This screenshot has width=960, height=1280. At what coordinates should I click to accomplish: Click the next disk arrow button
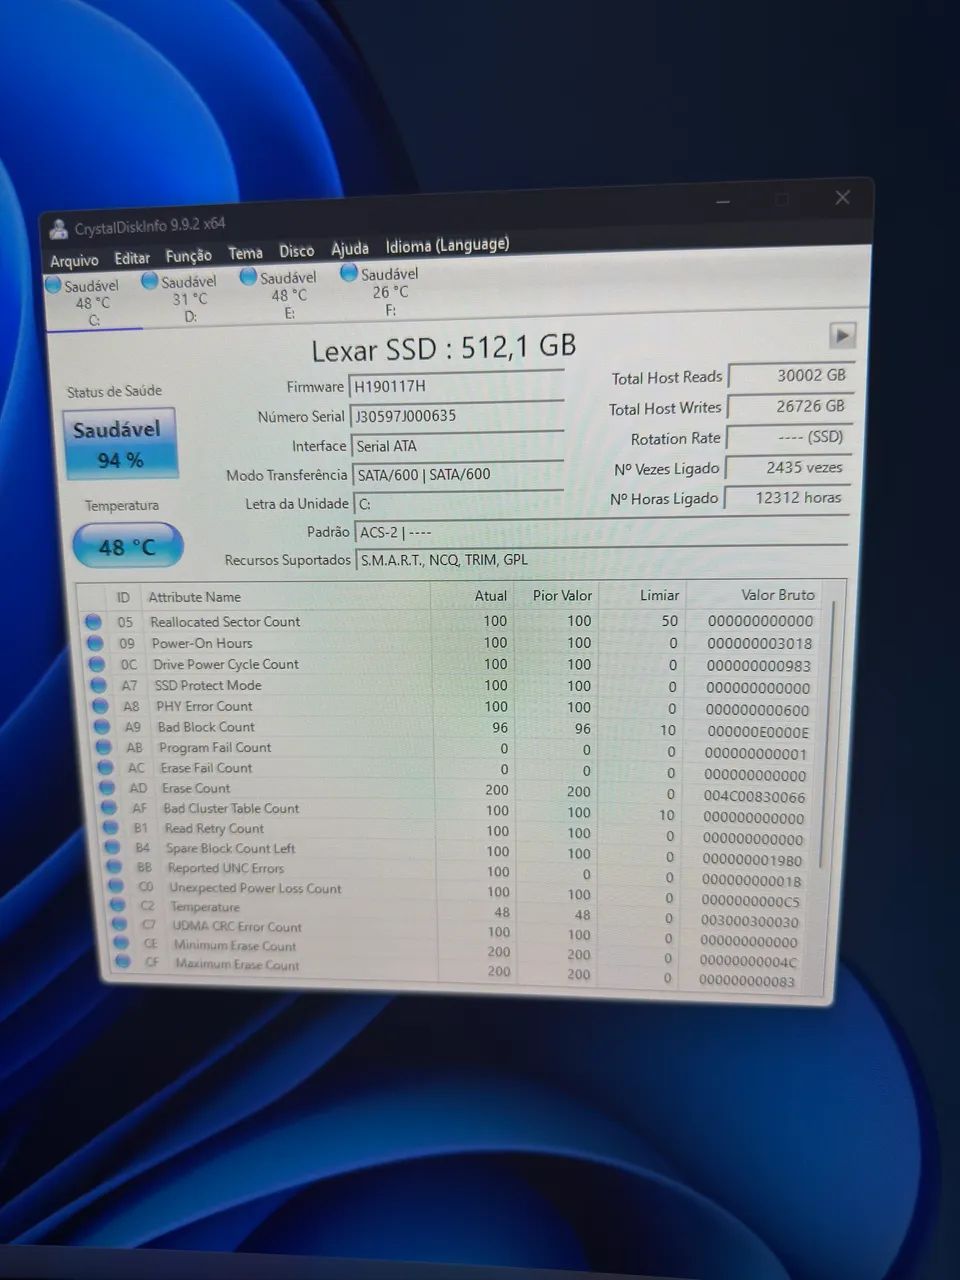(x=842, y=335)
